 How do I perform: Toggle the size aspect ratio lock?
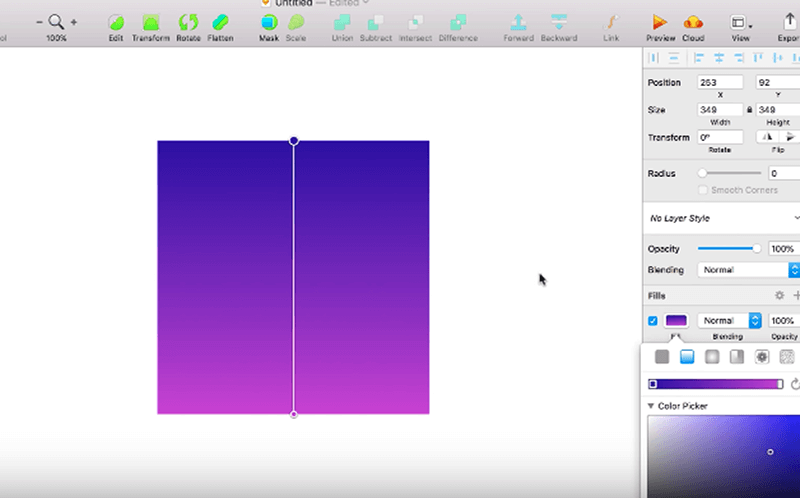[x=750, y=110]
